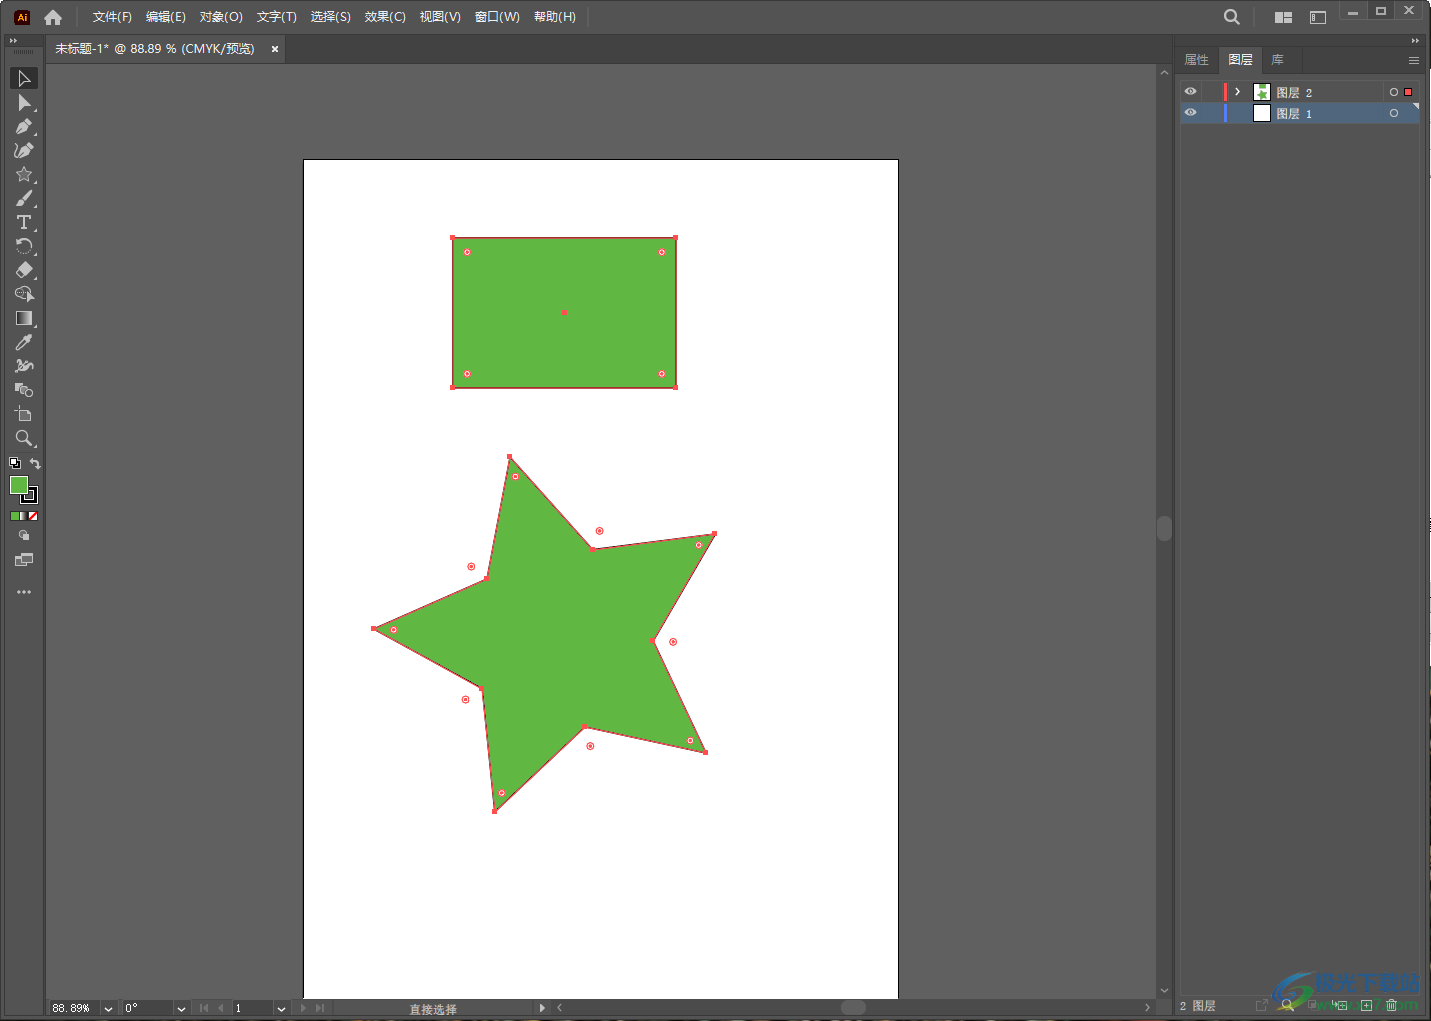Image resolution: width=1431 pixels, height=1021 pixels.
Task: Open 窗口(W) menu
Action: (x=497, y=17)
